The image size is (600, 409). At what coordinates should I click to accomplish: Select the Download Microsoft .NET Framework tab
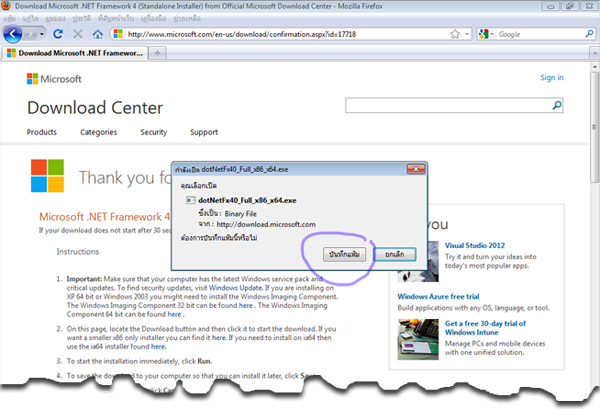tap(75, 53)
